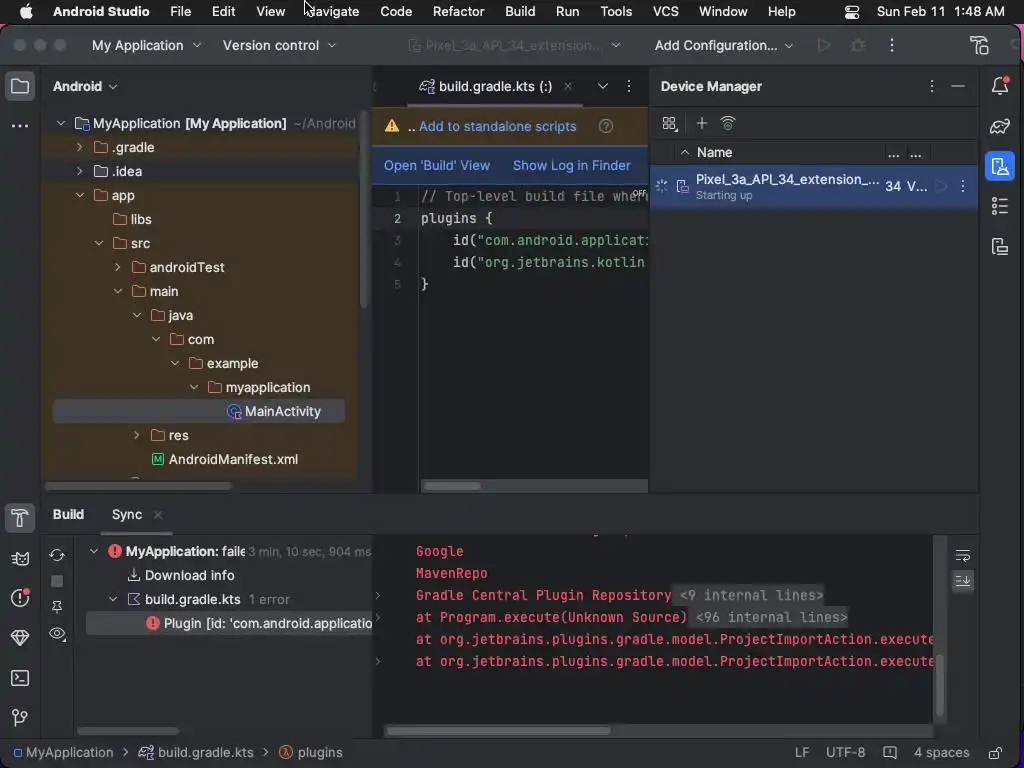Open the Android project view dropdown

pyautogui.click(x=85, y=86)
